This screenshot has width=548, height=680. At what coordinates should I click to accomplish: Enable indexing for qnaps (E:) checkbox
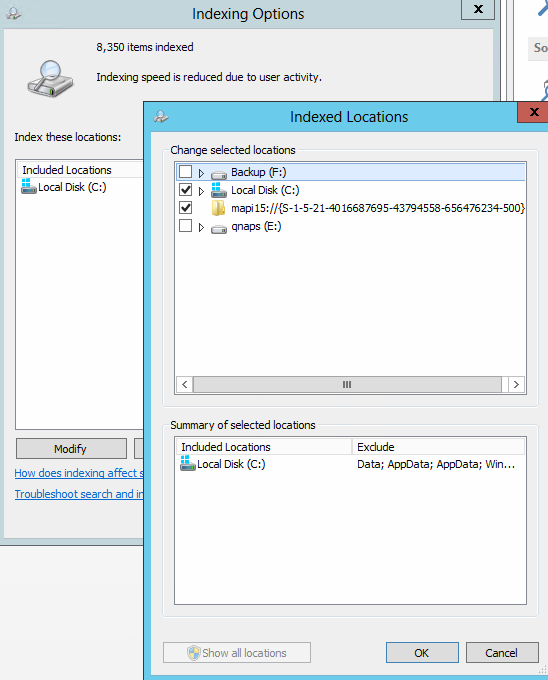(186, 226)
